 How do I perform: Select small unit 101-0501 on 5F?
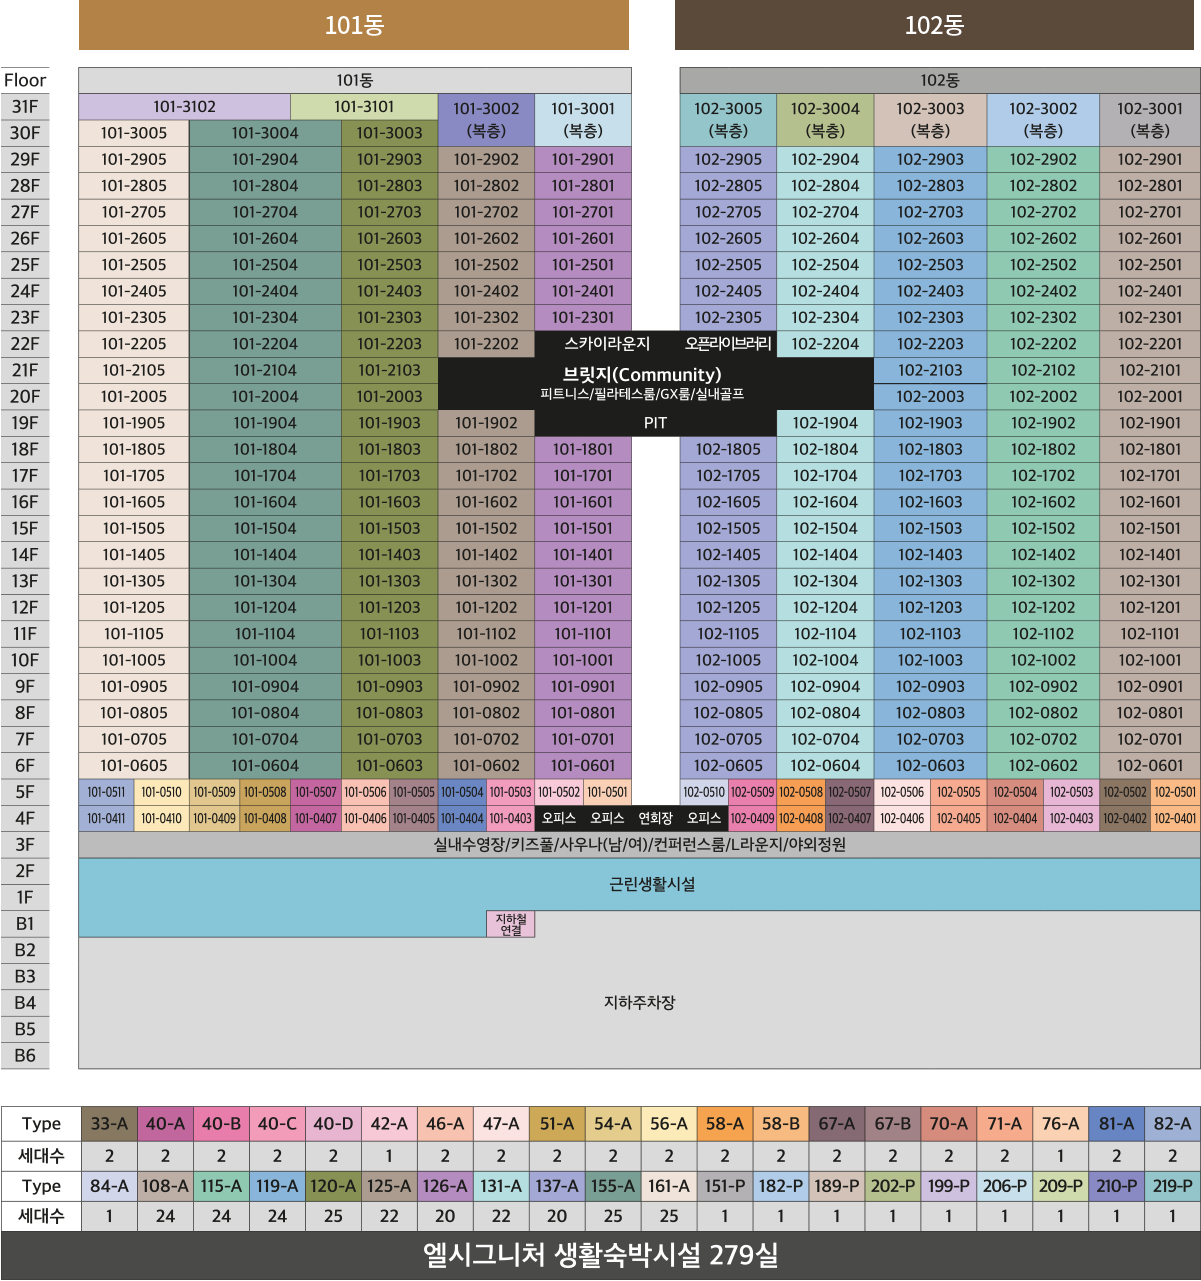[x=607, y=792]
